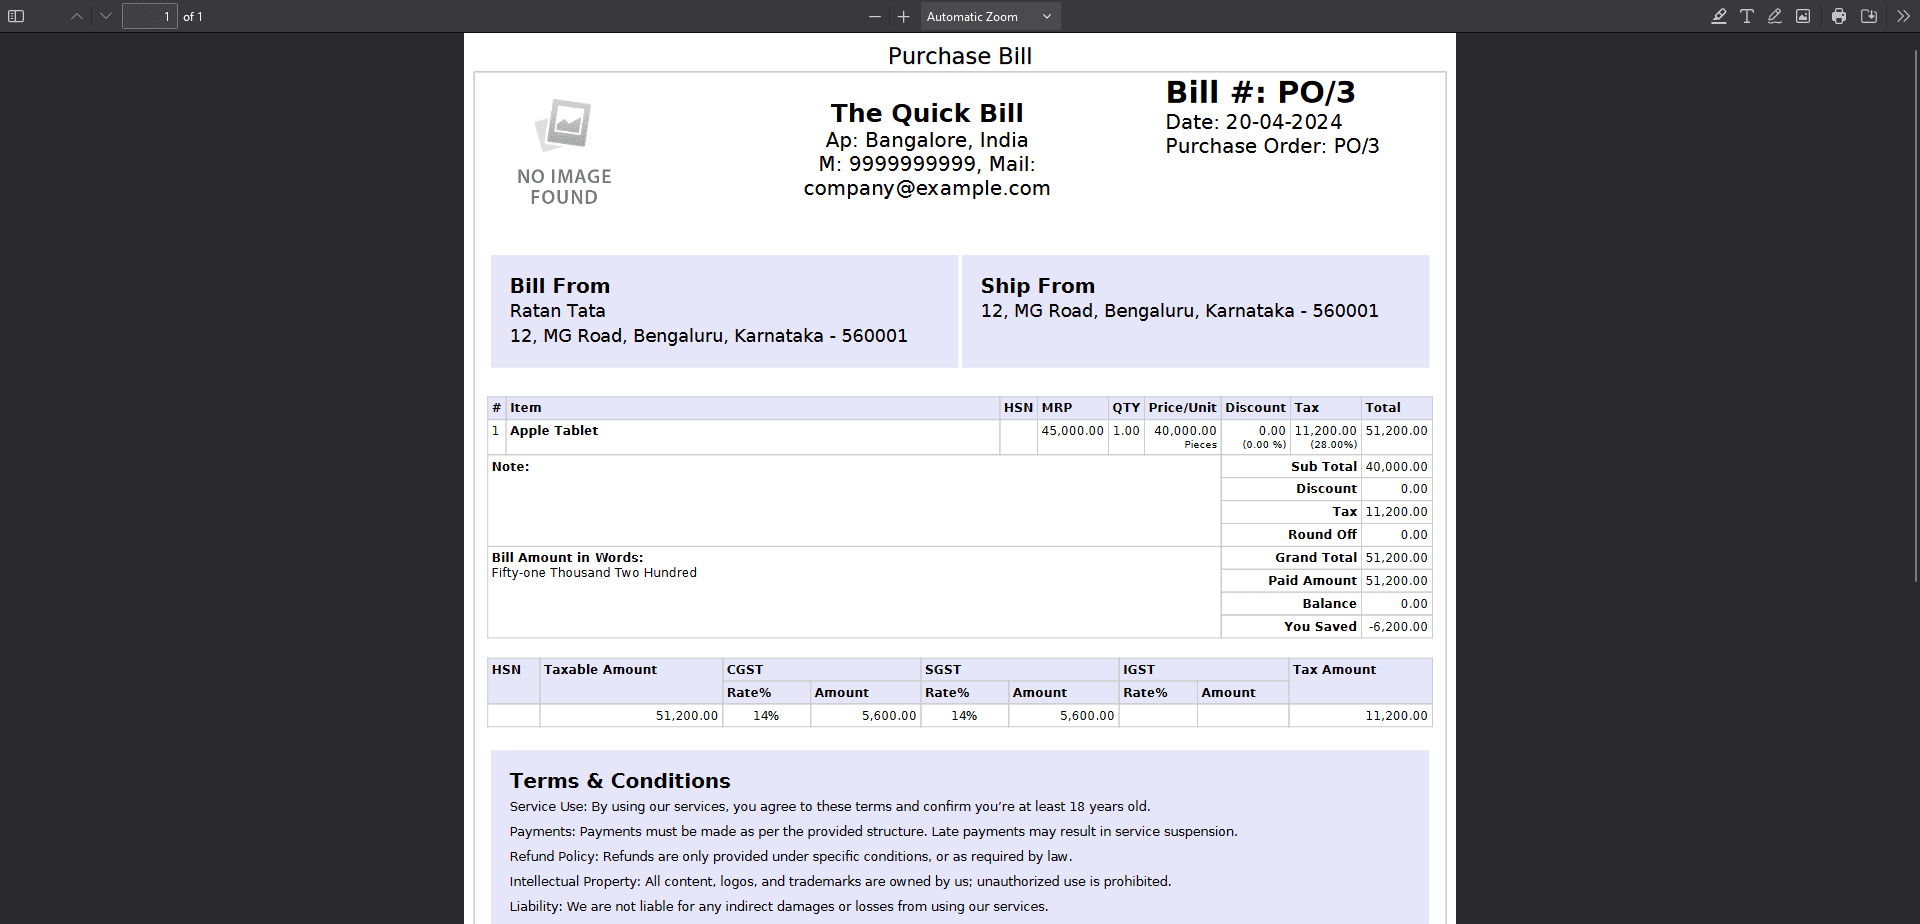
Task: Expand the more tools chevron menu
Action: [1903, 16]
